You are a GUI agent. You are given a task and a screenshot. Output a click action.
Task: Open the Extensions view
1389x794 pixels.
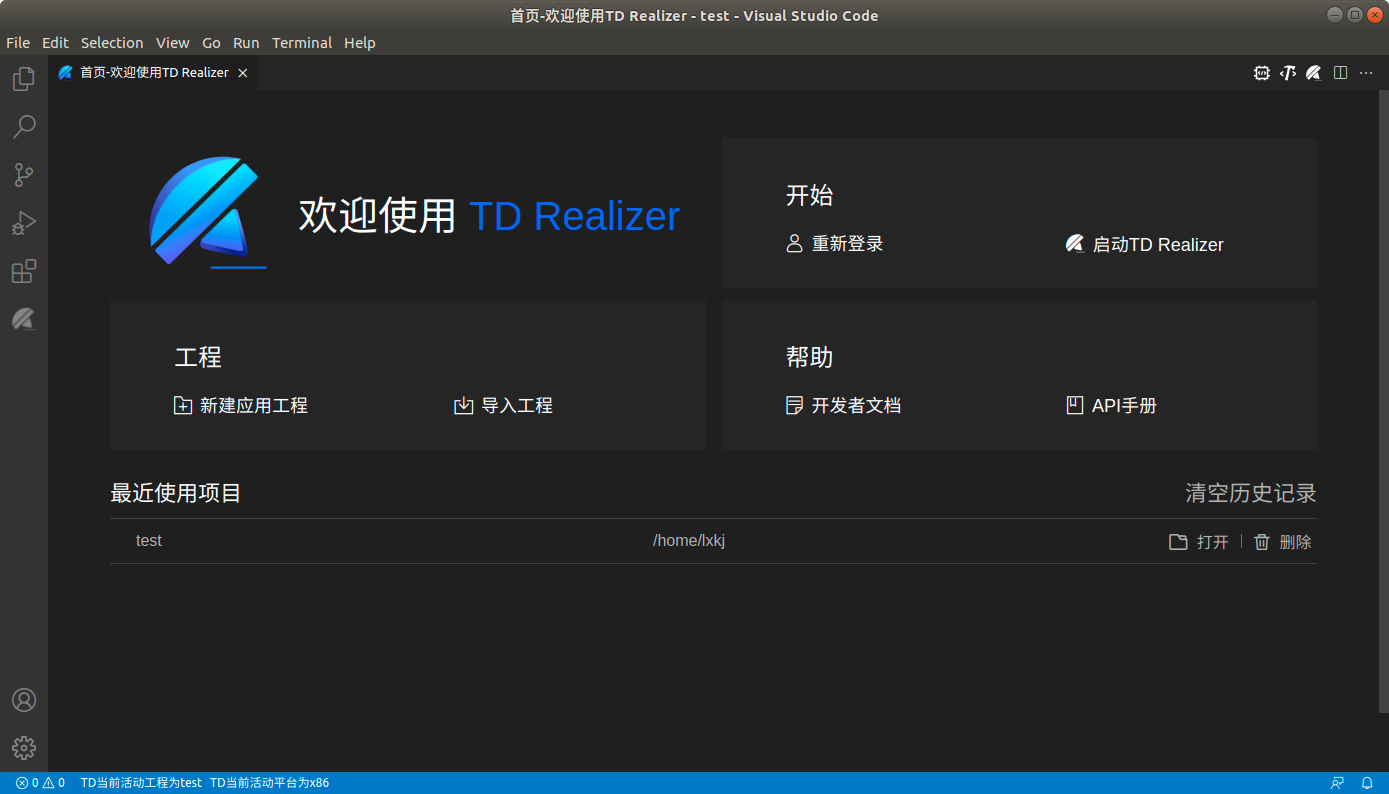tap(24, 271)
